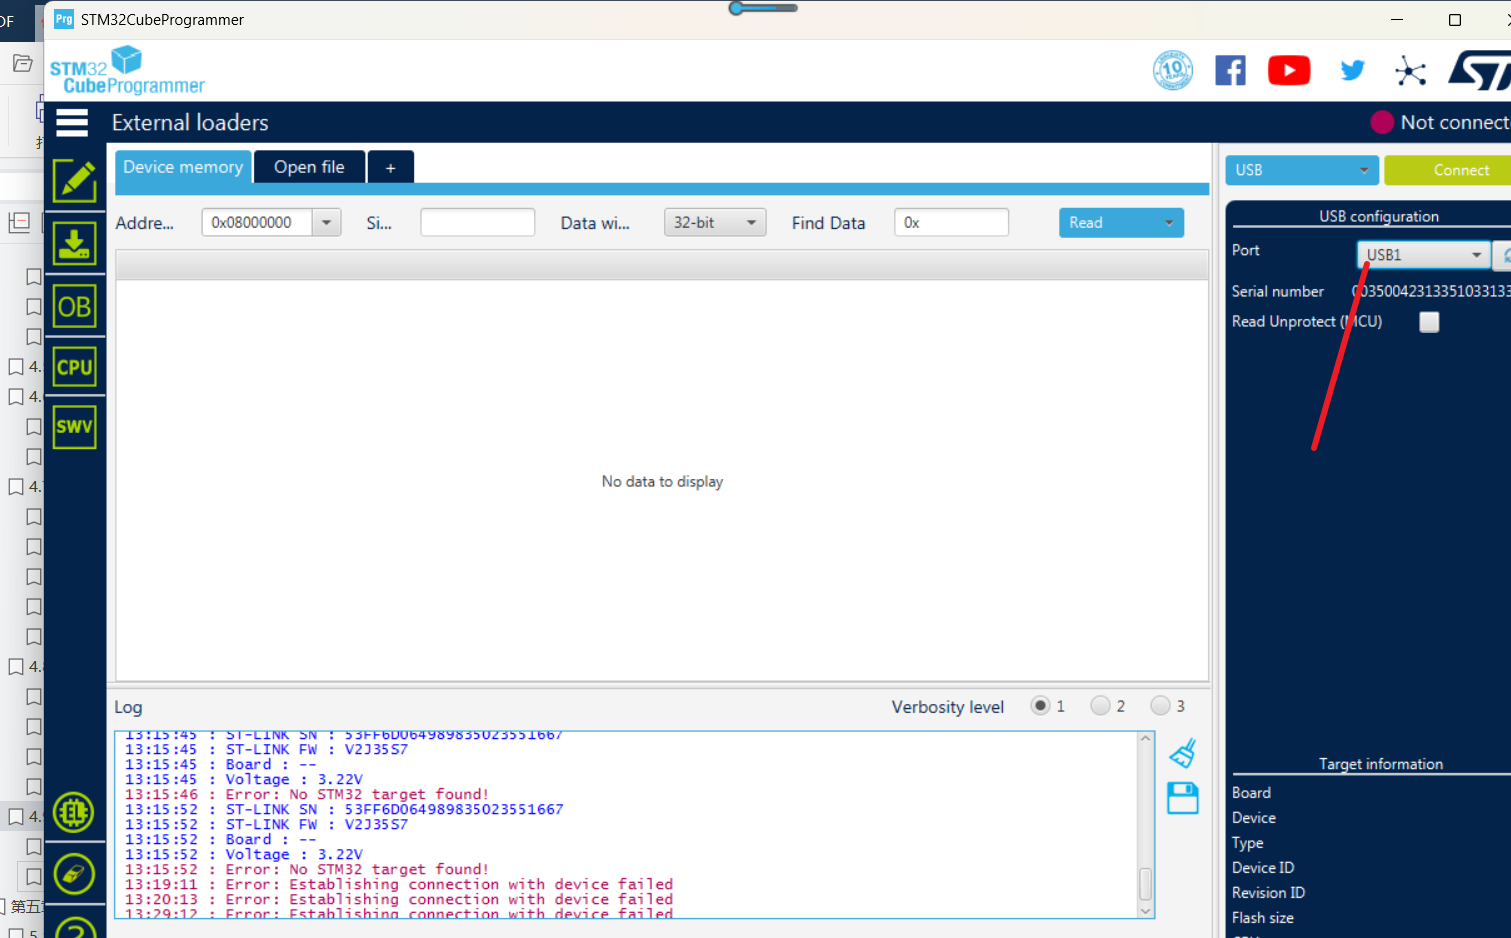
Task: Expand the Address 0x08000000 dropdown
Action: tap(326, 223)
